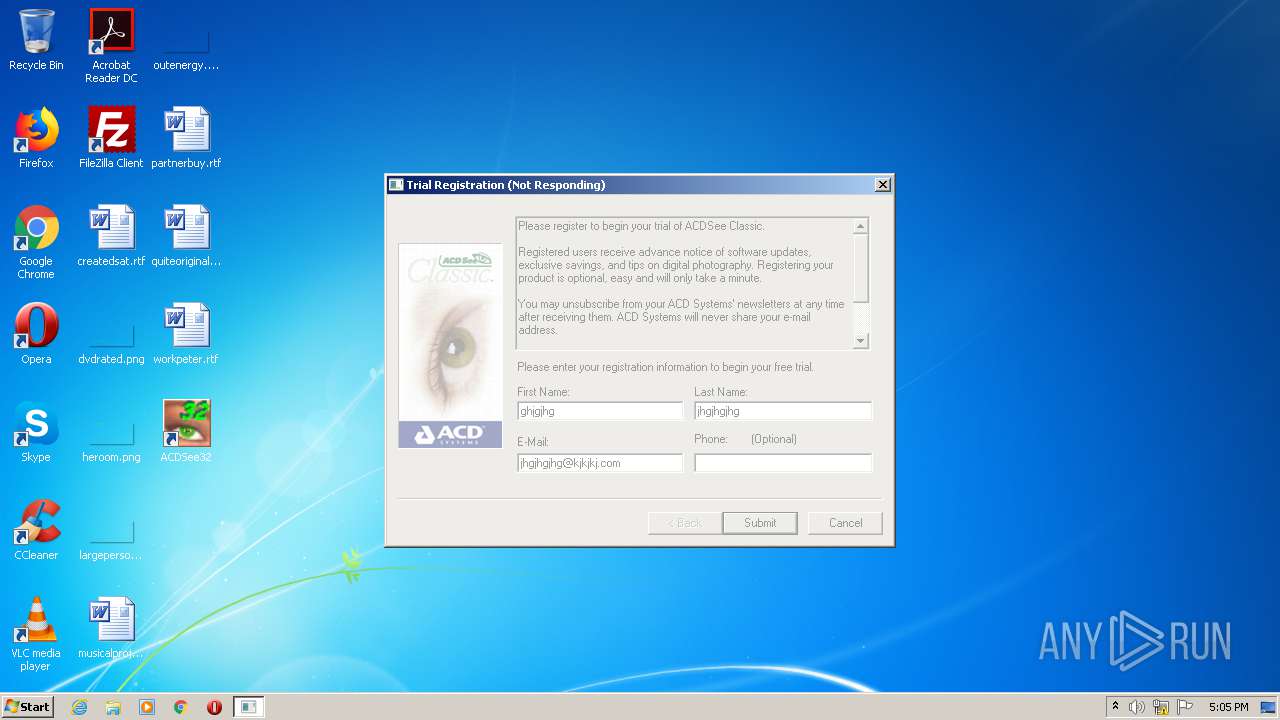Open Chrome from the taskbar
The height and width of the screenshot is (720, 1280).
181,707
